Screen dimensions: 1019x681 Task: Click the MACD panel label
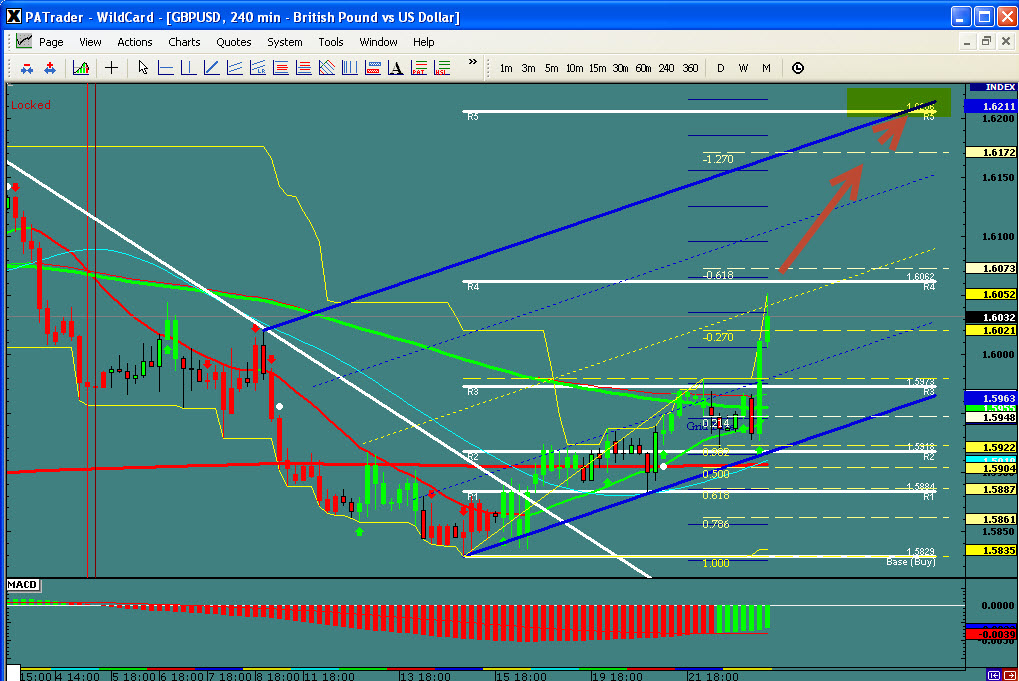(22, 584)
